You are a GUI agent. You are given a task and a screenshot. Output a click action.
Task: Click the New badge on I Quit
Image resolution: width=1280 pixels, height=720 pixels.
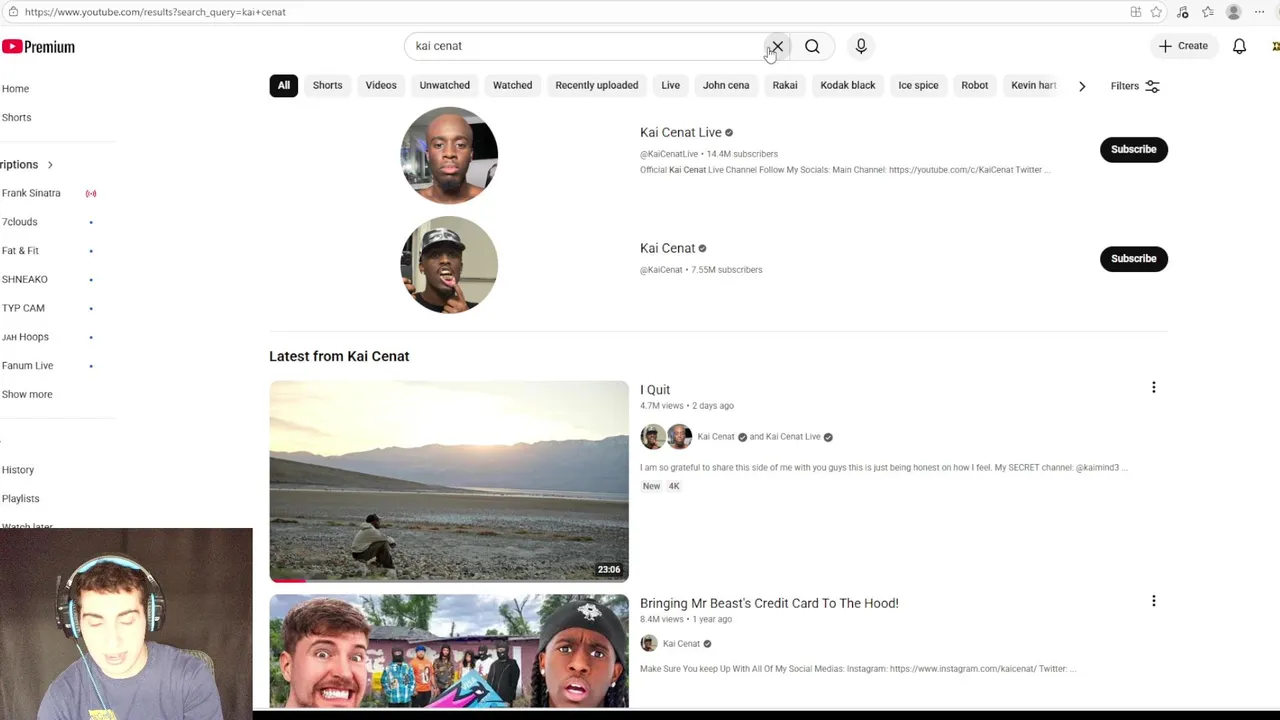[651, 486]
